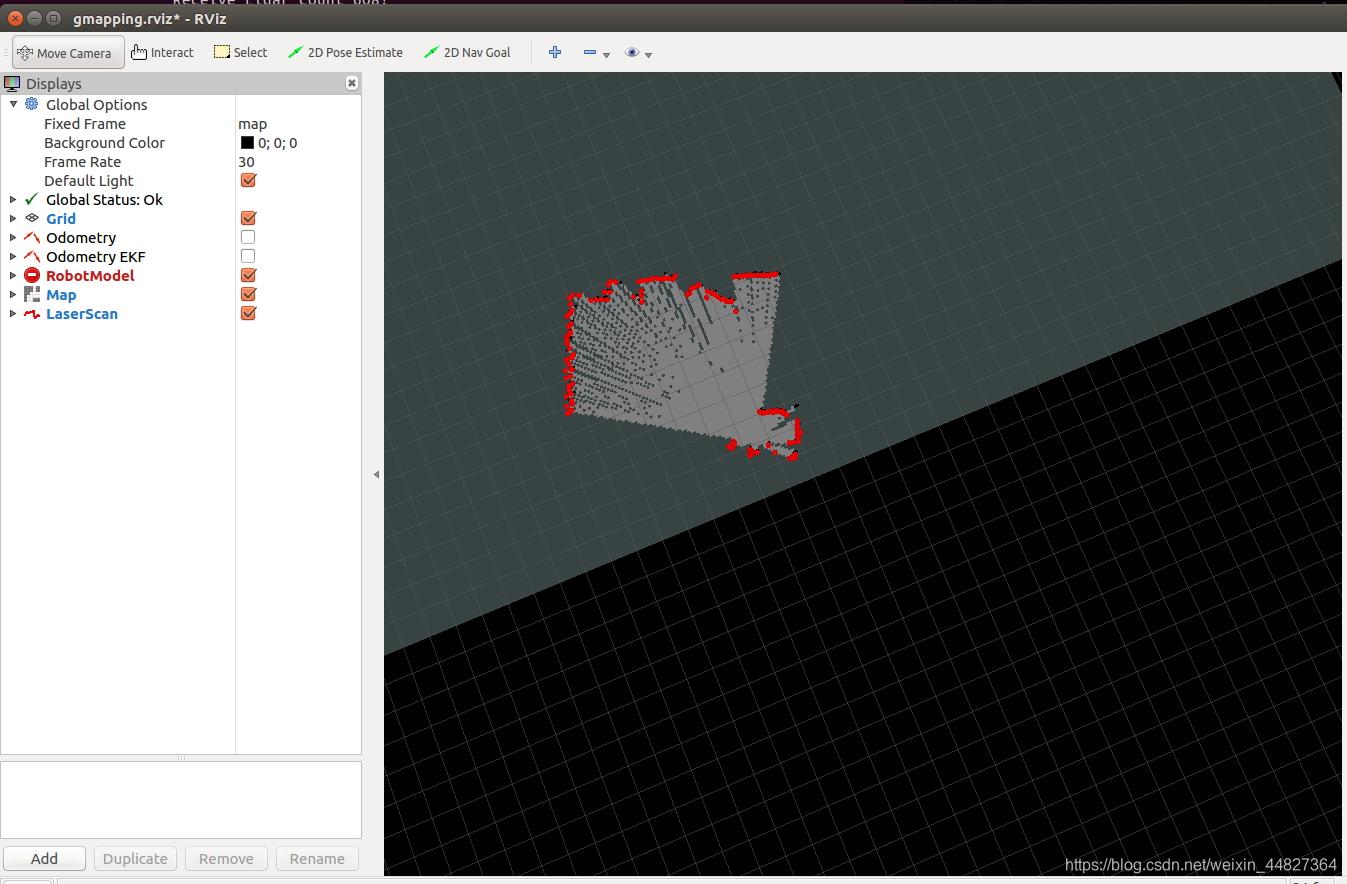Disable the RobotModel checkbox
This screenshot has width=1347, height=884.
[x=248, y=275]
